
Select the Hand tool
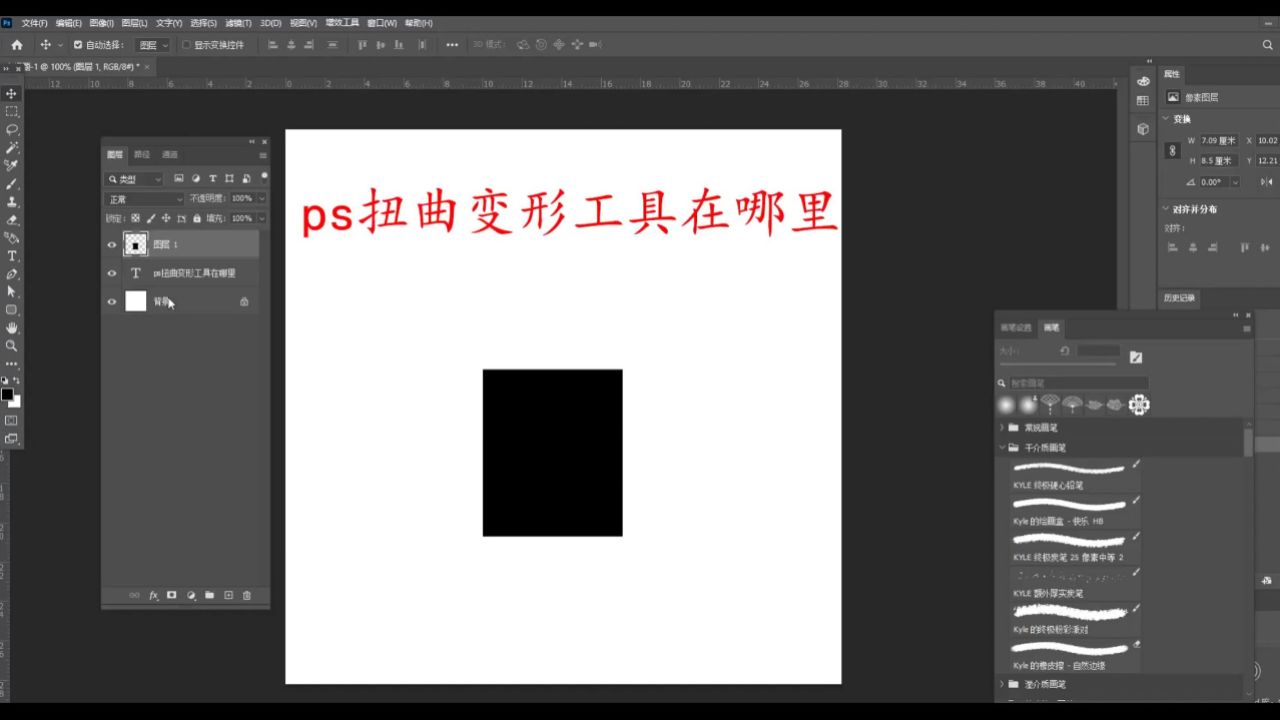[x=10, y=327]
